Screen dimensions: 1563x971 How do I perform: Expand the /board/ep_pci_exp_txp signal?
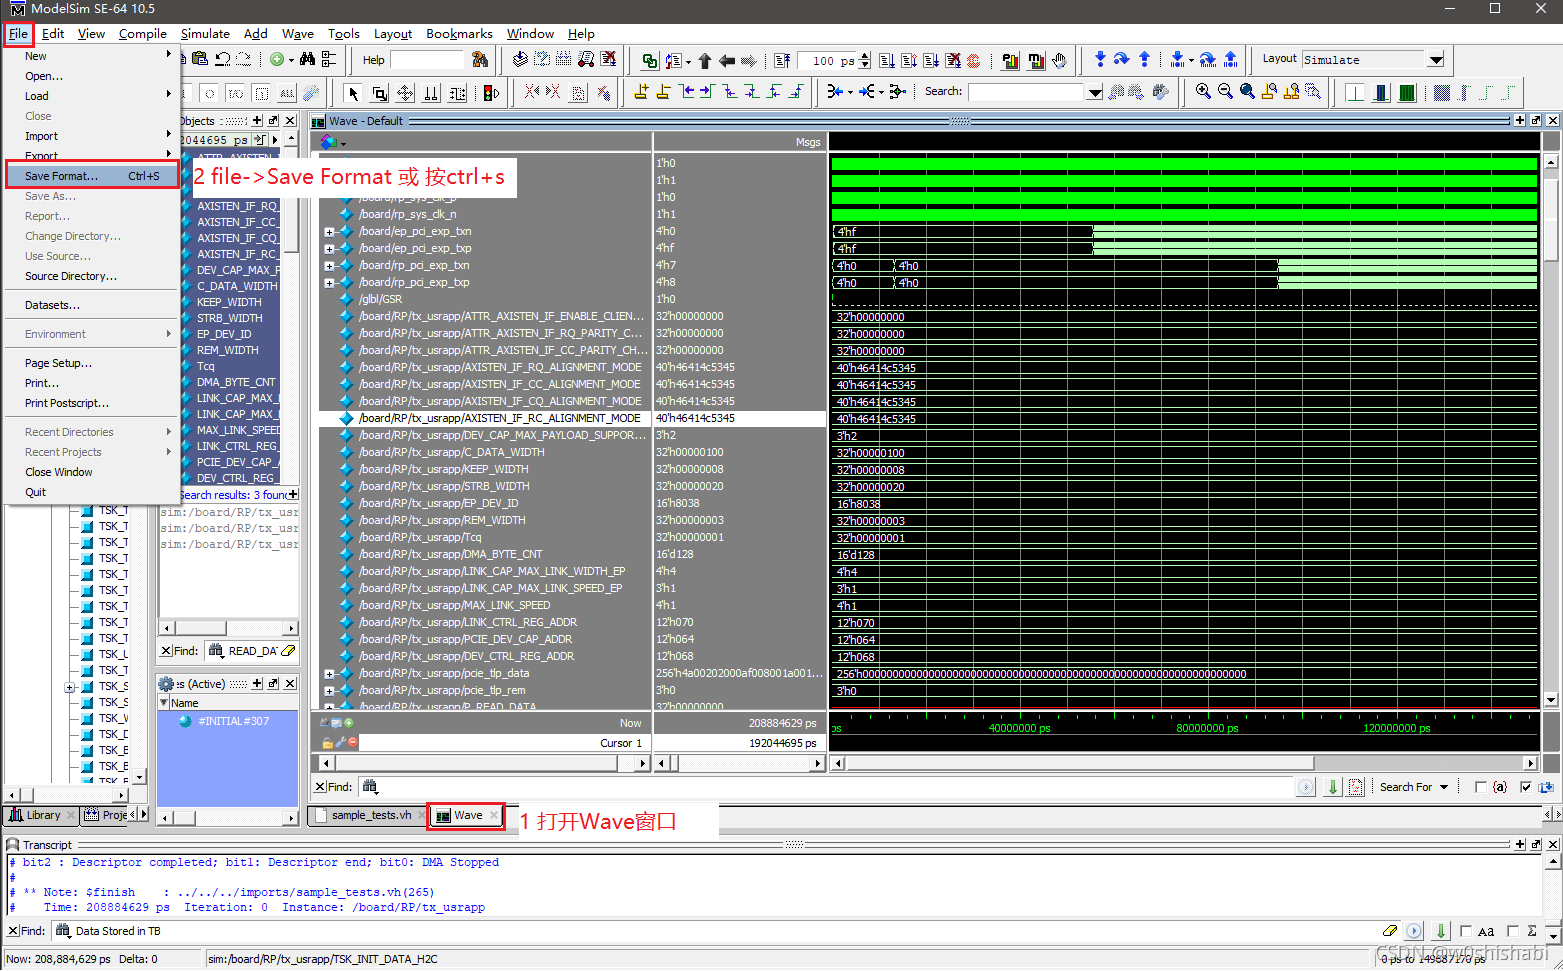(329, 249)
